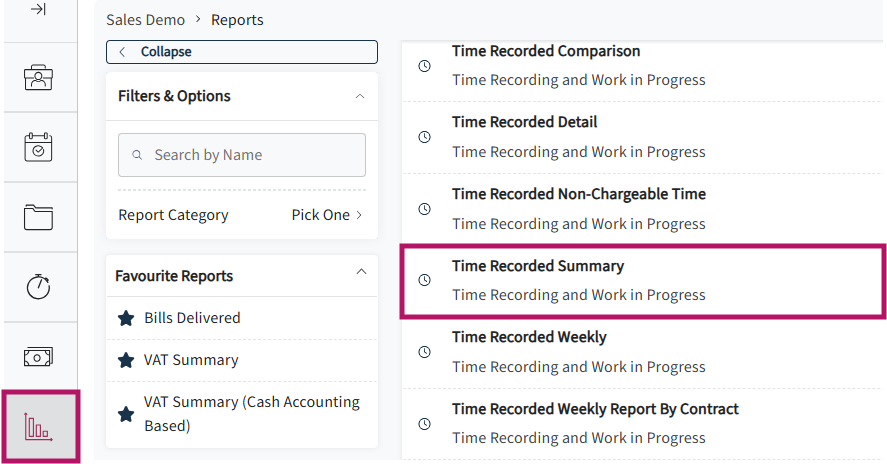Open the calendar tasks sidebar icon
The image size is (887, 464).
point(38,147)
